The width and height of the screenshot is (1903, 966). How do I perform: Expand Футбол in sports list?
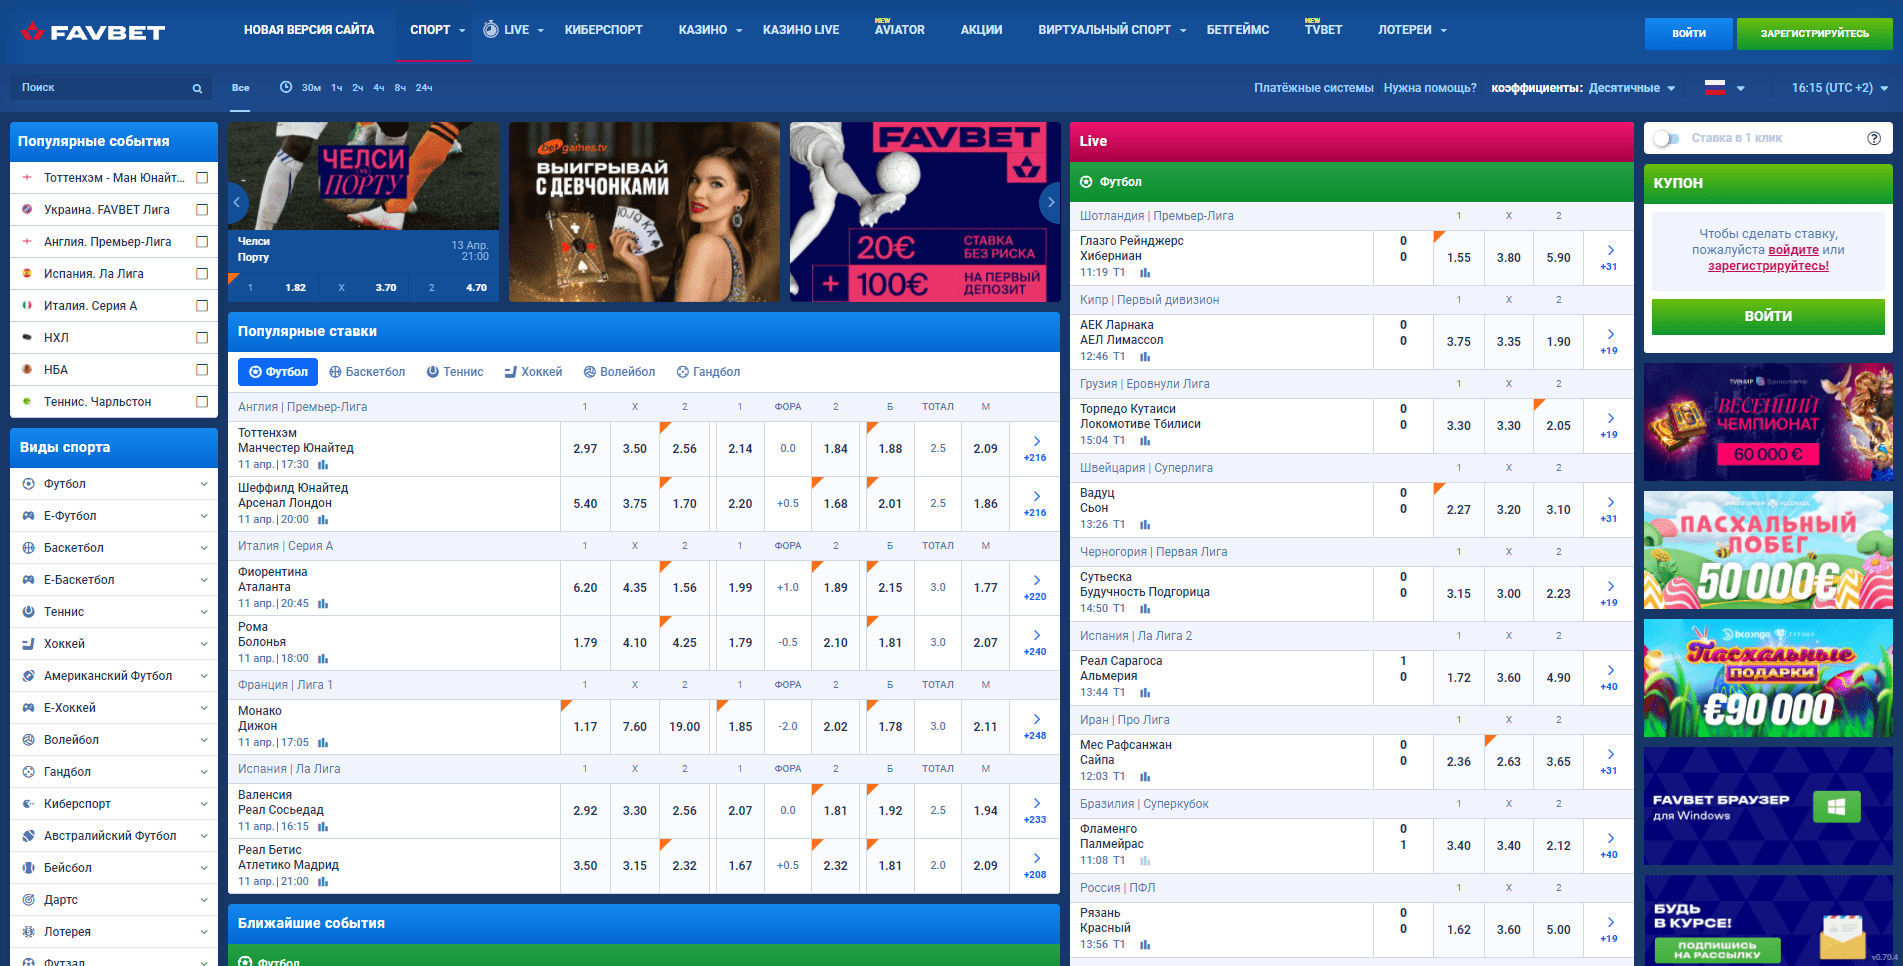pyautogui.click(x=204, y=484)
